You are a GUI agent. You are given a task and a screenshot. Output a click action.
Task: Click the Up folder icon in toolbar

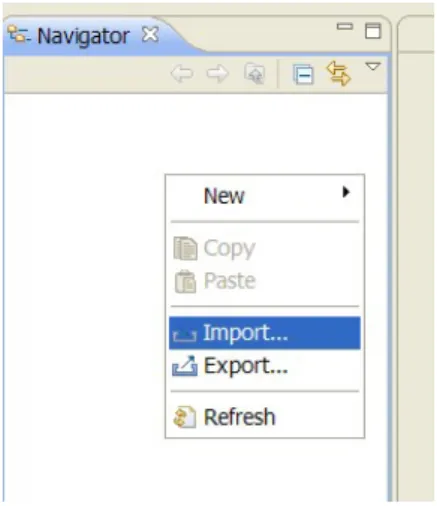pyautogui.click(x=254, y=73)
